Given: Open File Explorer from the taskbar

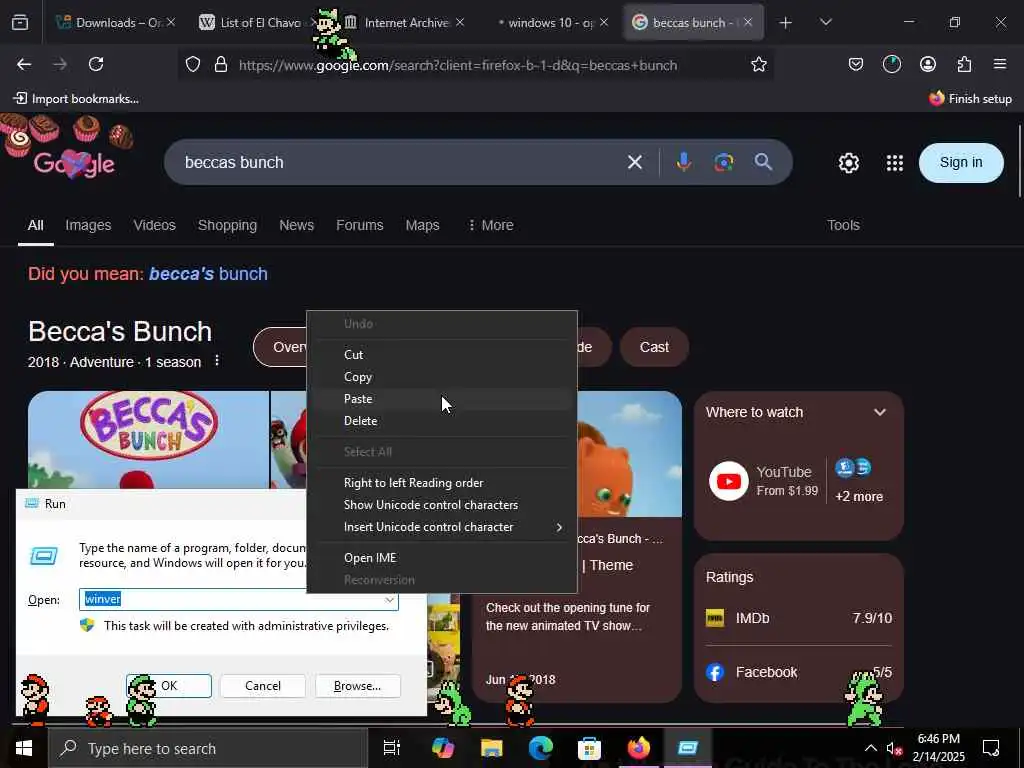Looking at the screenshot, I should [x=491, y=748].
